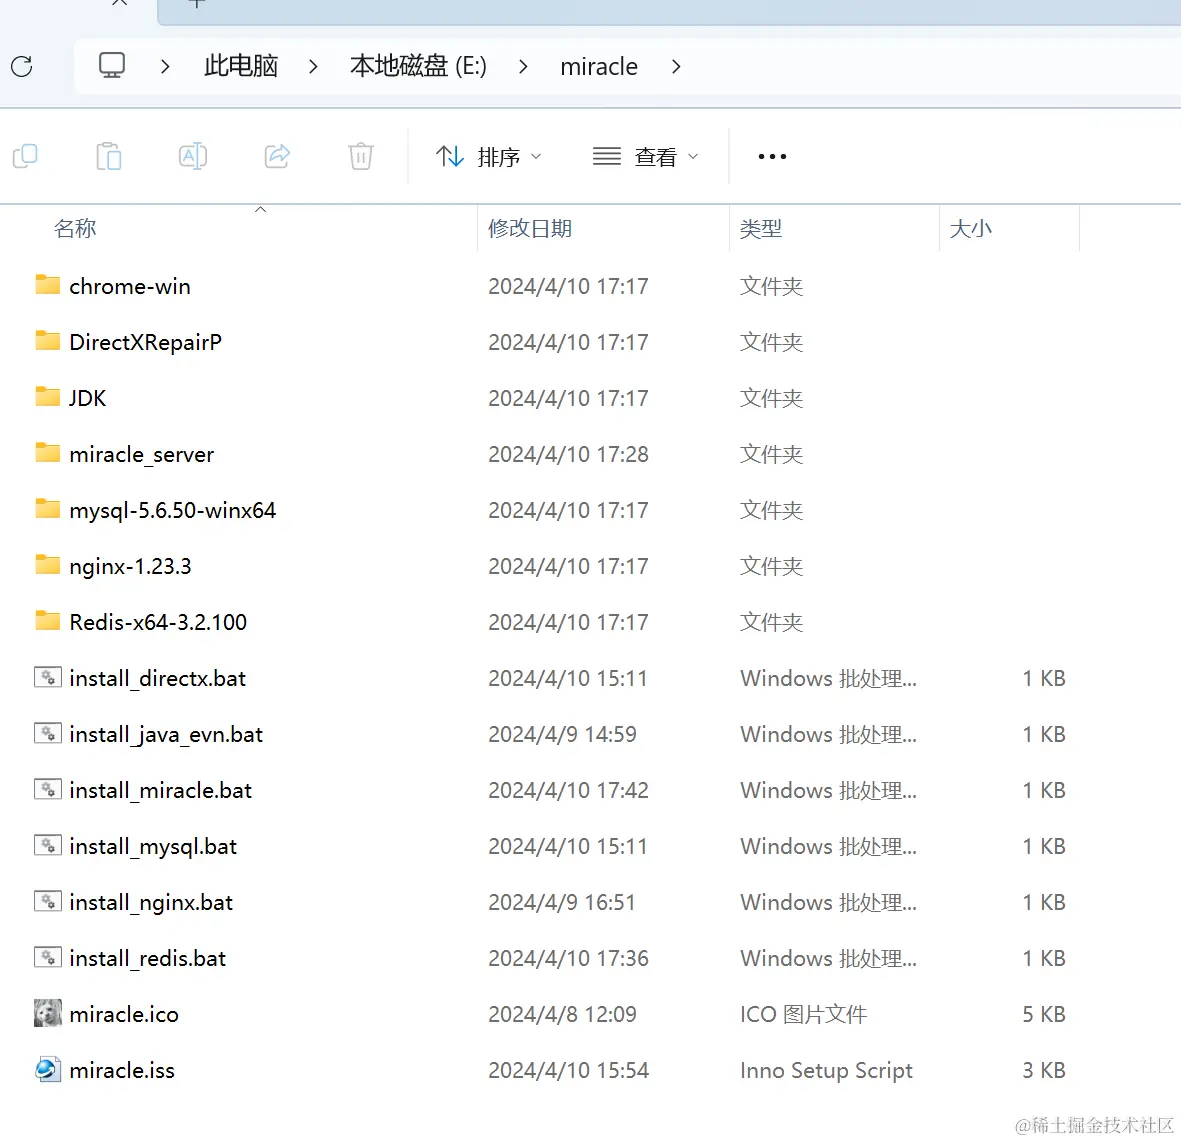Select install_nginx.bat file name

tap(151, 902)
